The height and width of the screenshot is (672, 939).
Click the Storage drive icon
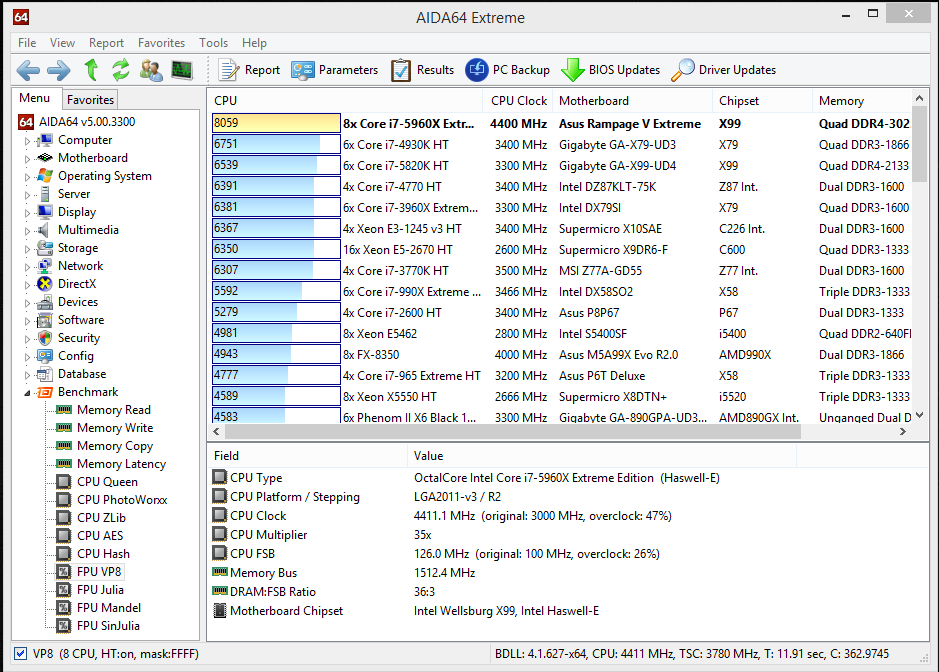[x=45, y=248]
